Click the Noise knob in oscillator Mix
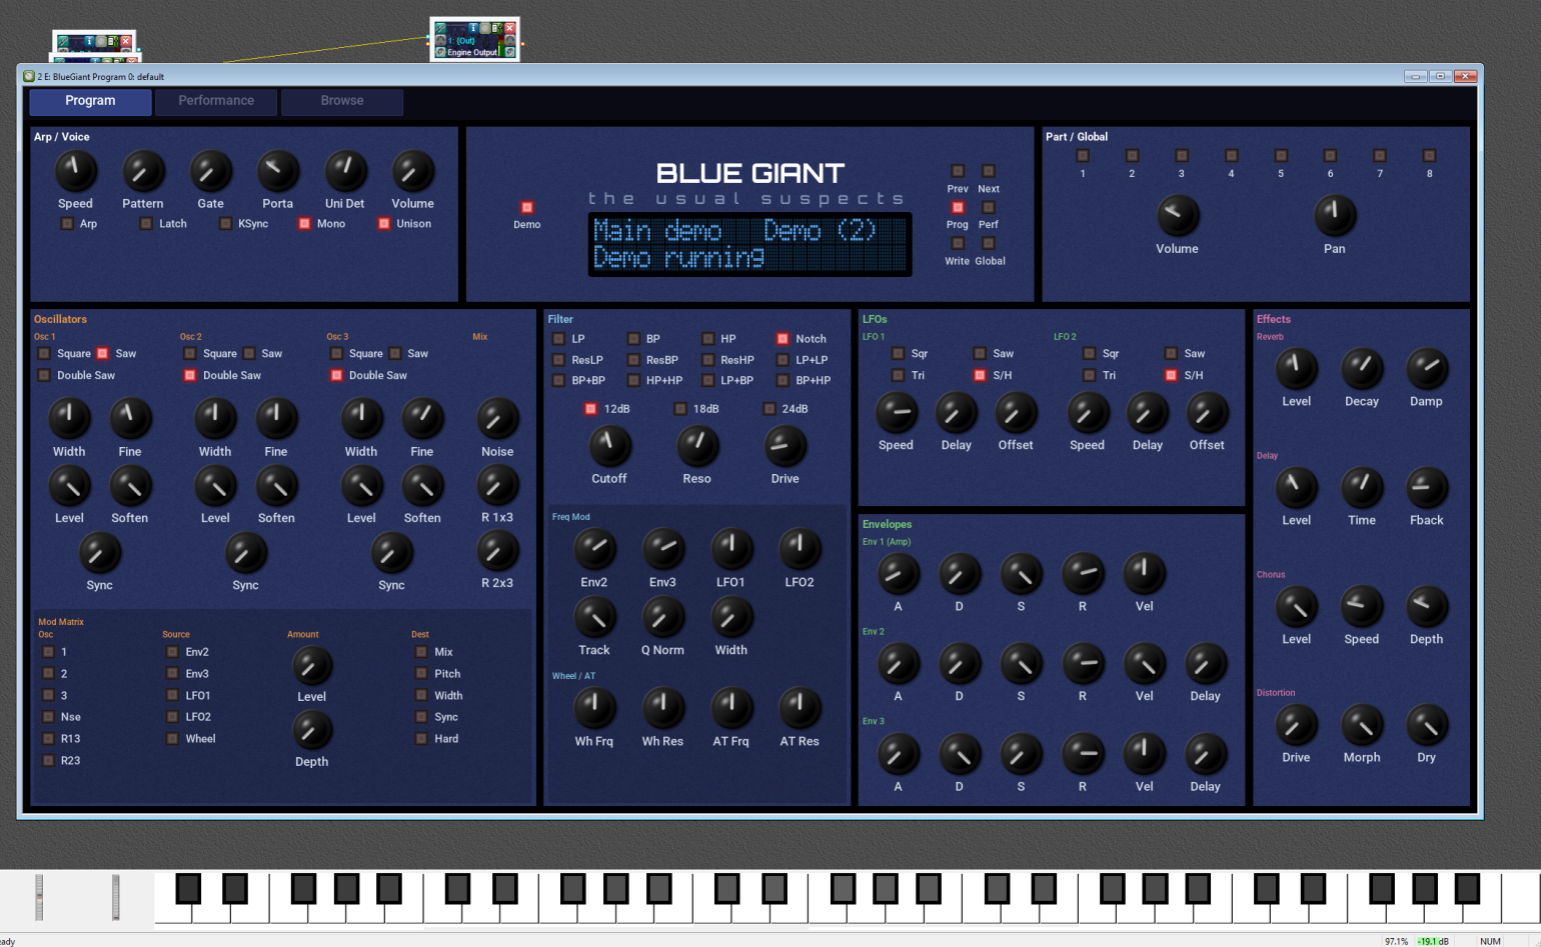The image size is (1541, 947). [x=497, y=419]
